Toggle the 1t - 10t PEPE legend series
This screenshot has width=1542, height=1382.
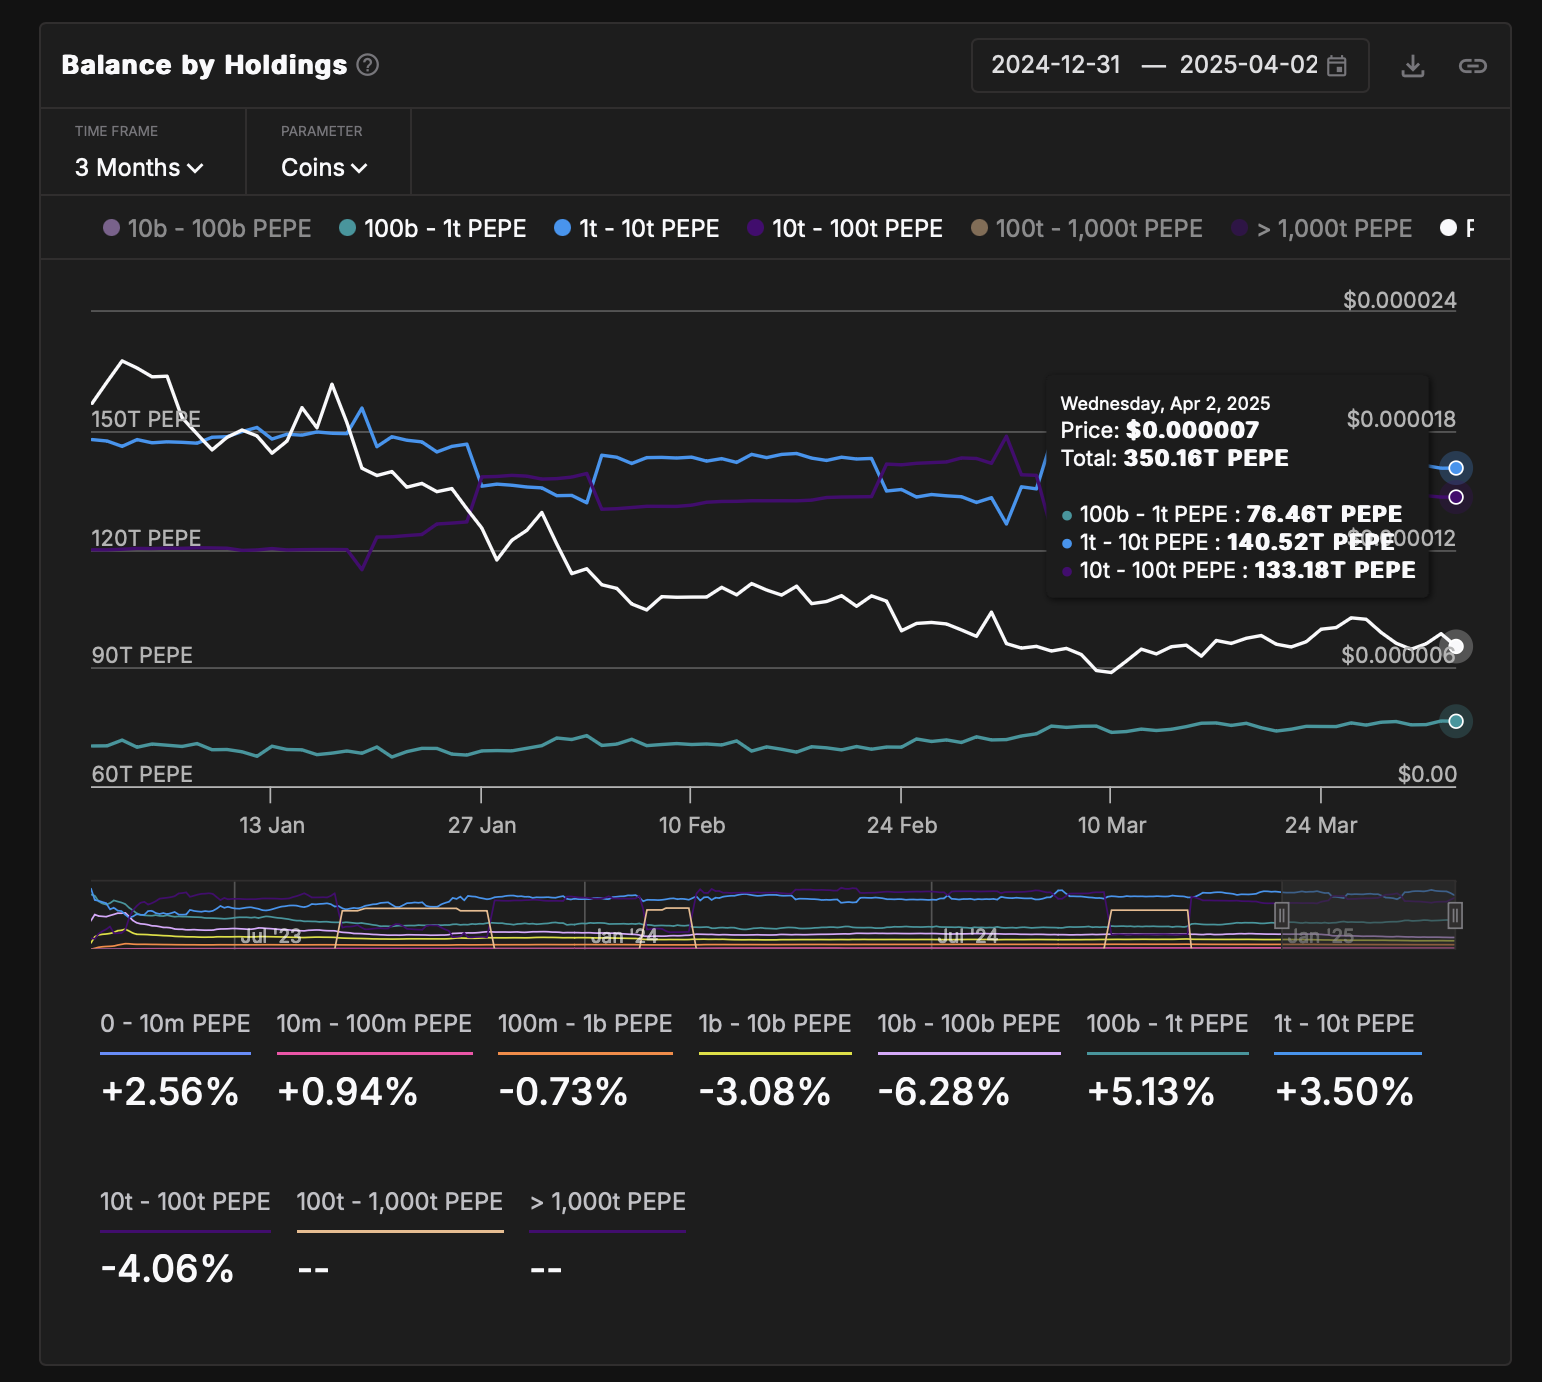637,228
